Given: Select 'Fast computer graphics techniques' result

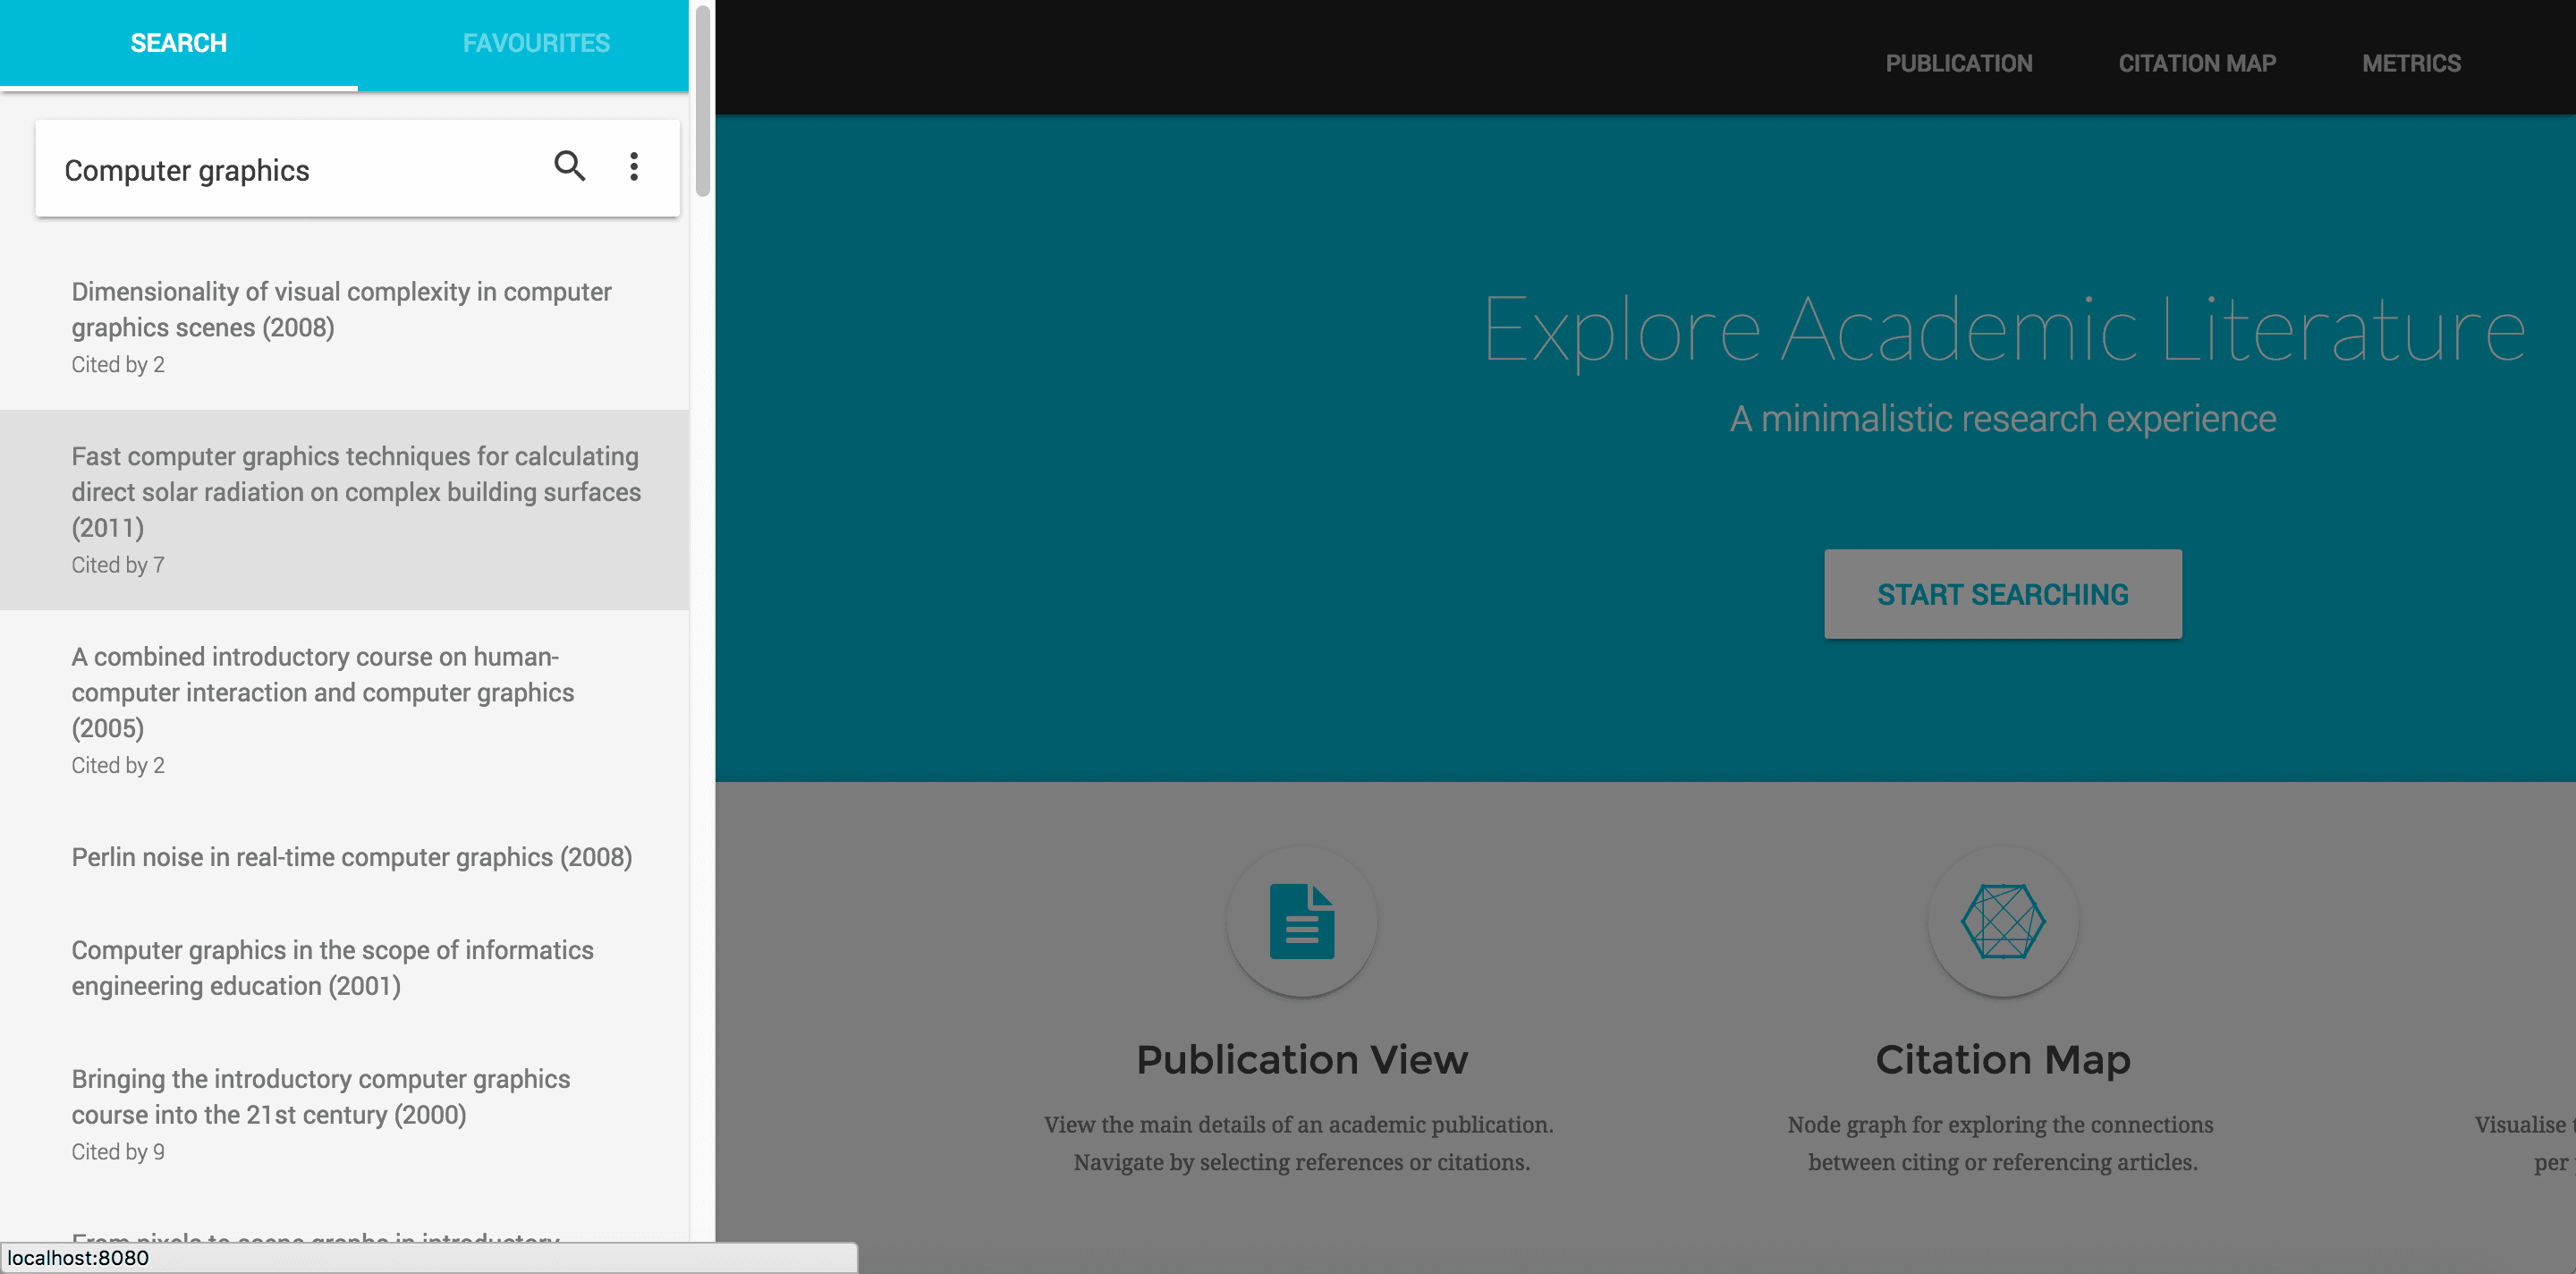Looking at the screenshot, I should click(344, 509).
